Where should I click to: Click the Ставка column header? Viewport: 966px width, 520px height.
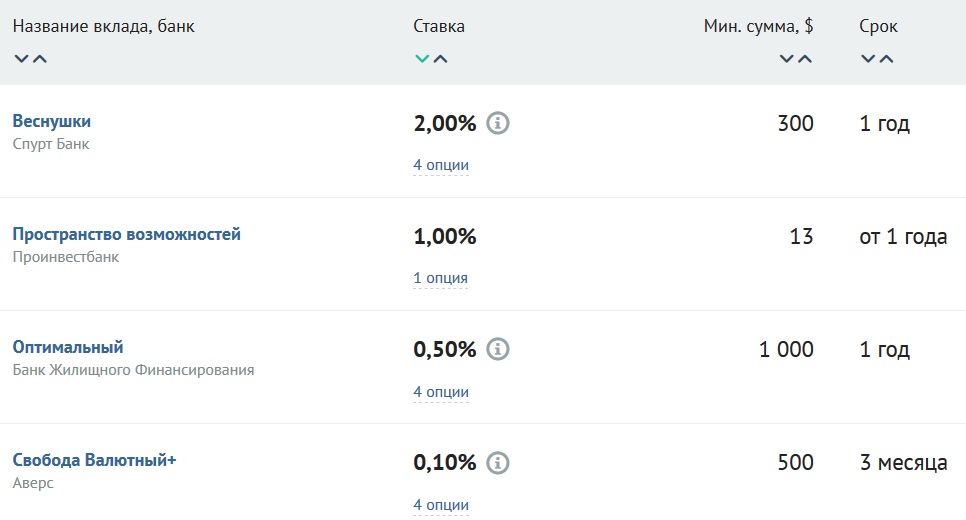(x=439, y=26)
